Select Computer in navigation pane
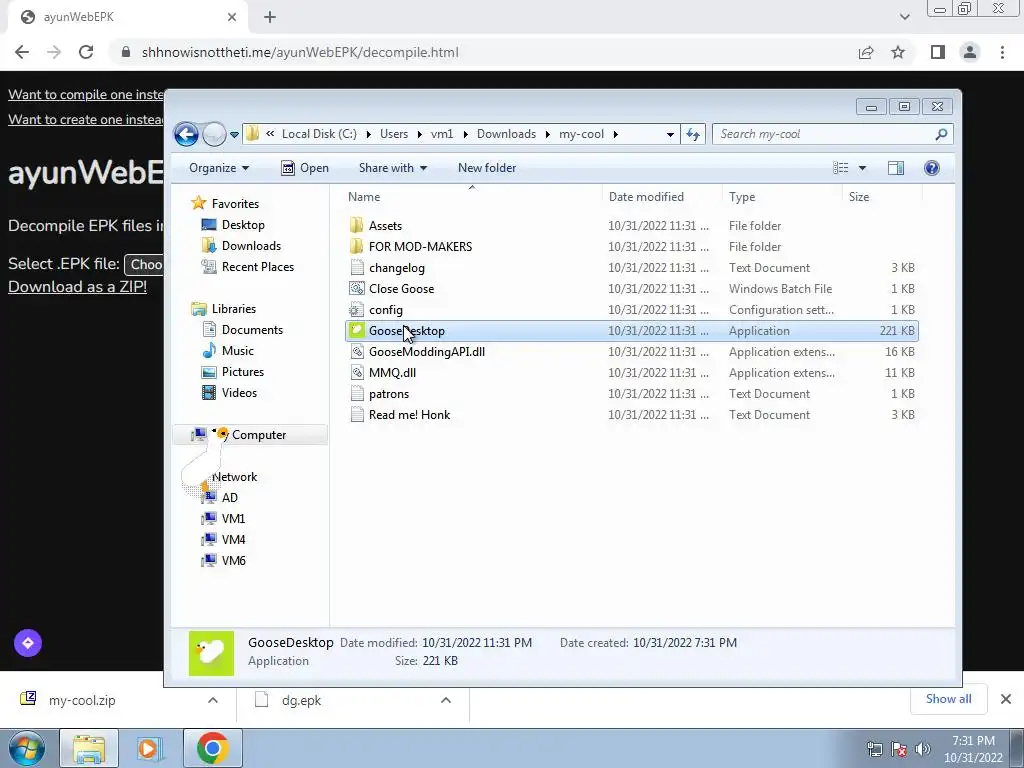 pos(249,435)
